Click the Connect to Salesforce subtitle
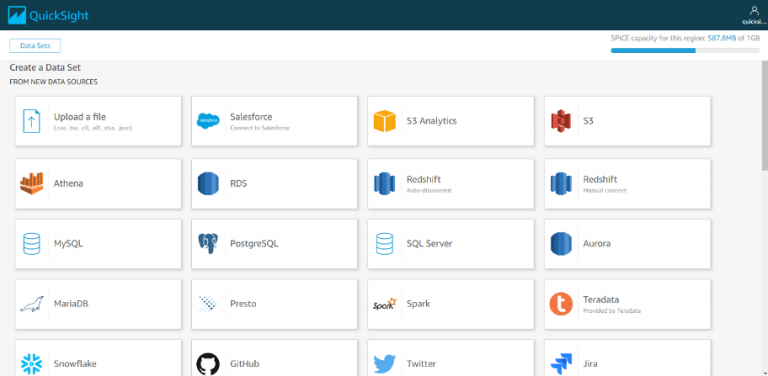768x376 pixels. coord(260,128)
